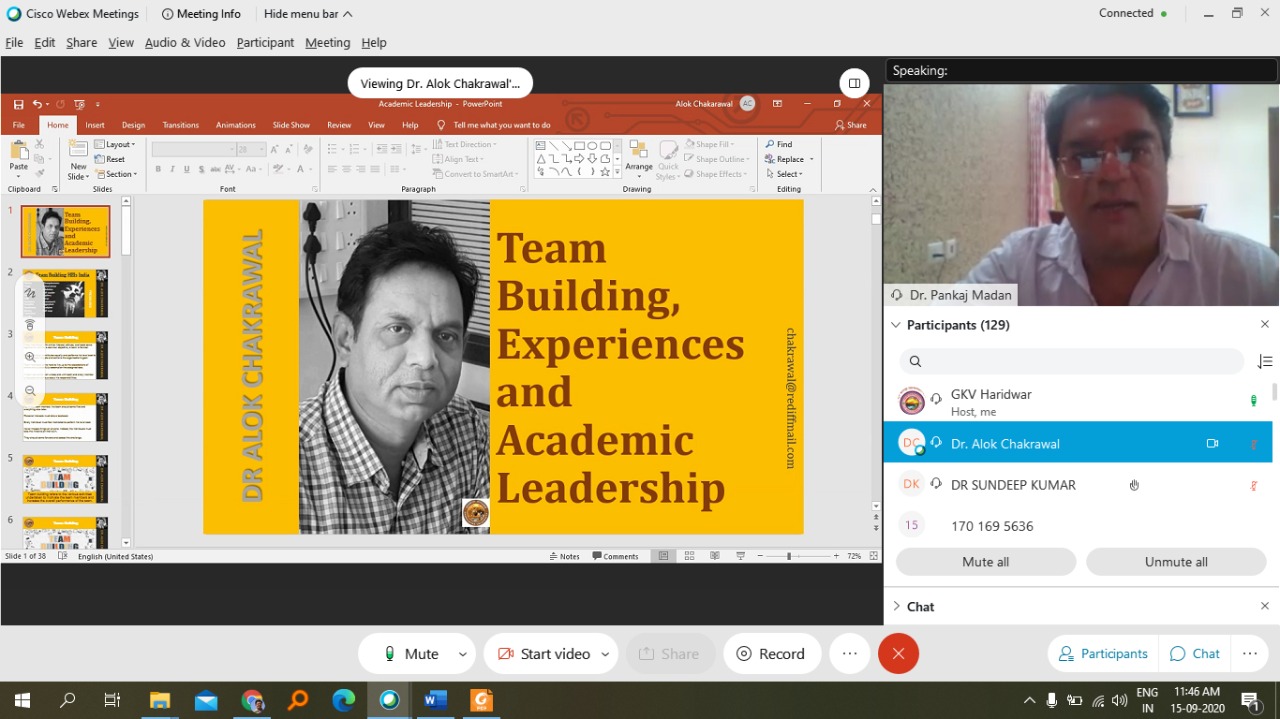1280x719 pixels.
Task: Open the Participant menu
Action: coord(265,43)
